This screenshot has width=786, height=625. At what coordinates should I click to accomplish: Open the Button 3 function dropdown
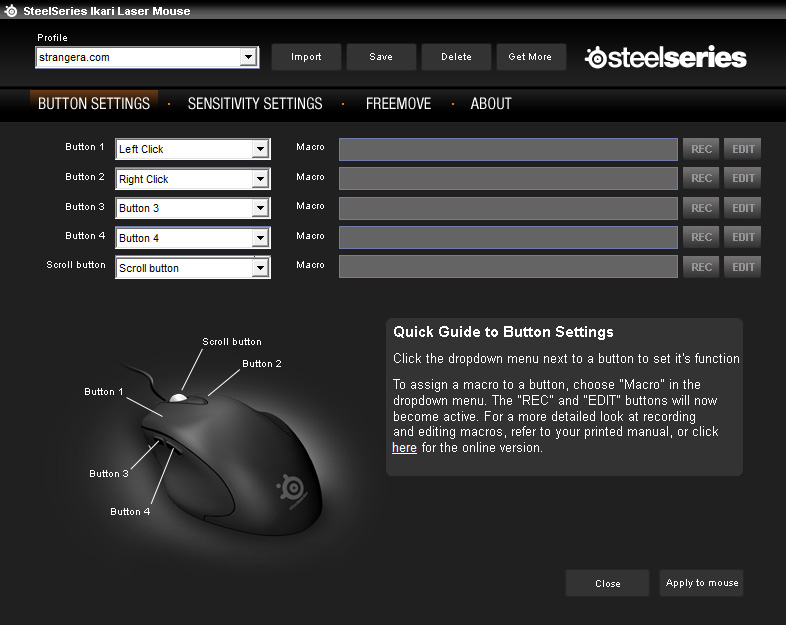coord(260,208)
